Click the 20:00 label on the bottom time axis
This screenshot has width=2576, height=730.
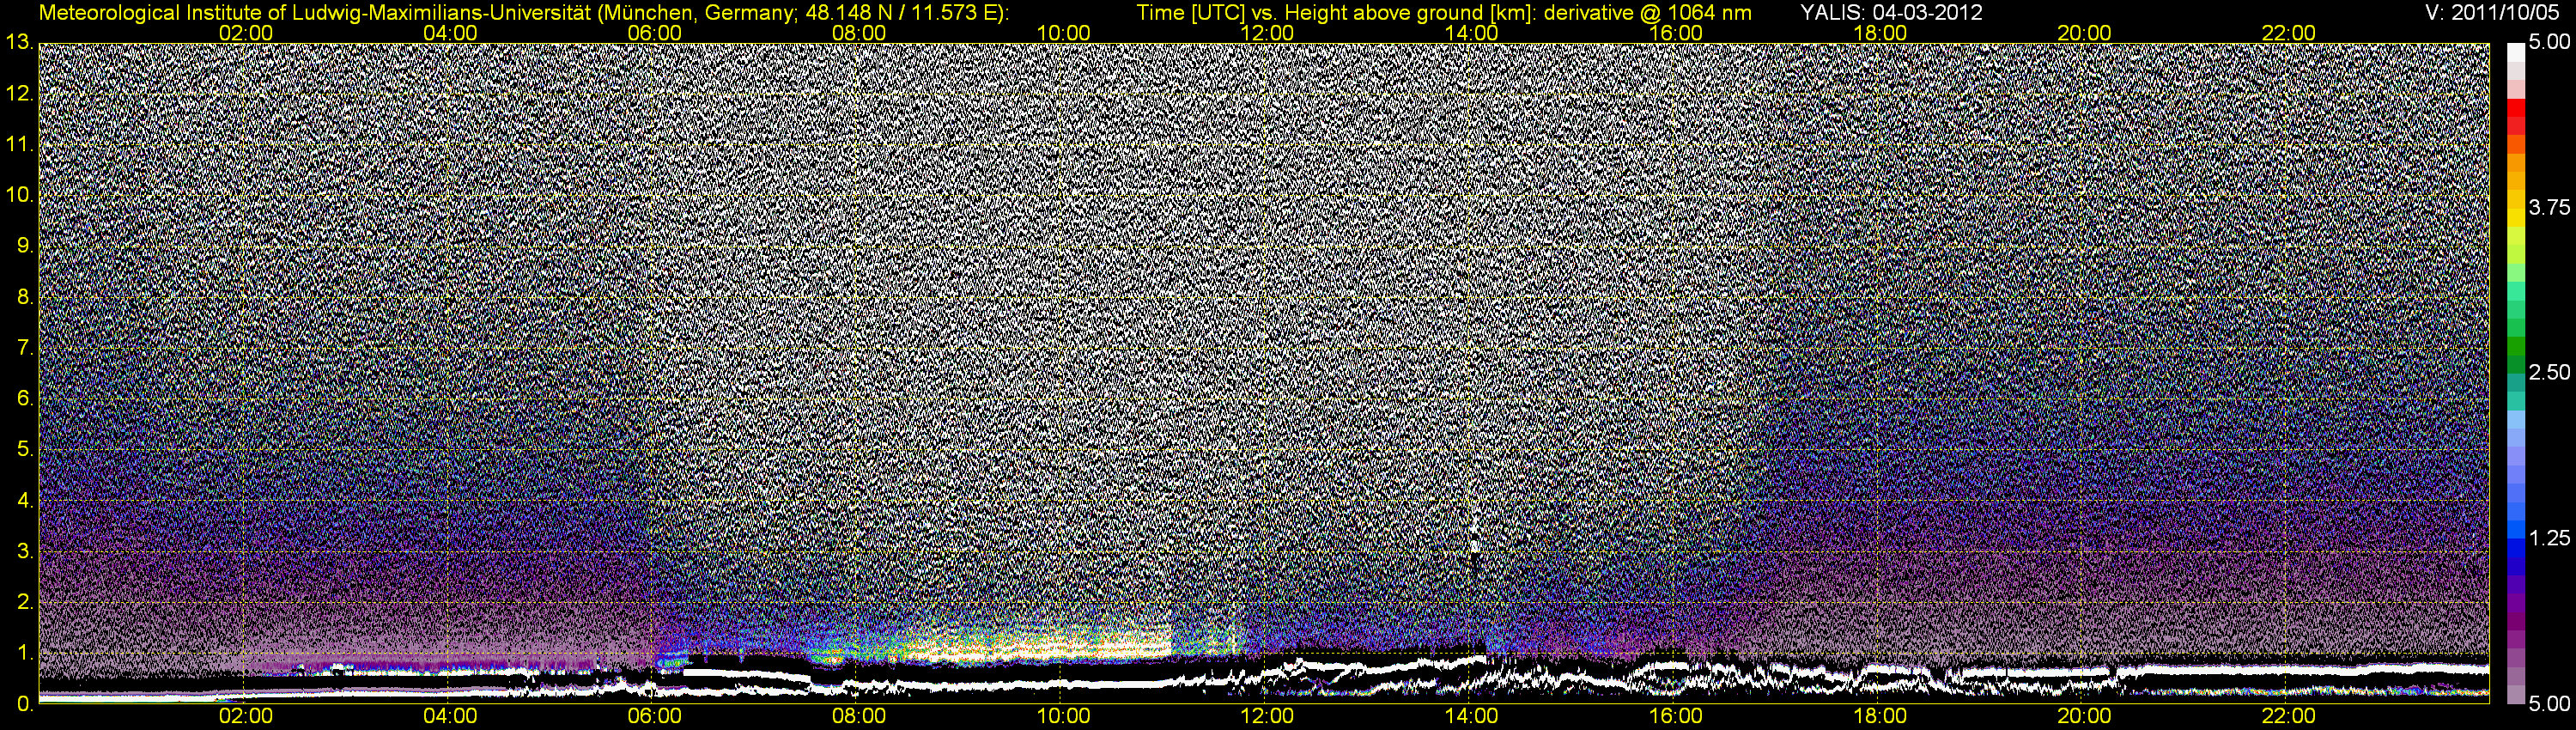pyautogui.click(x=2084, y=717)
